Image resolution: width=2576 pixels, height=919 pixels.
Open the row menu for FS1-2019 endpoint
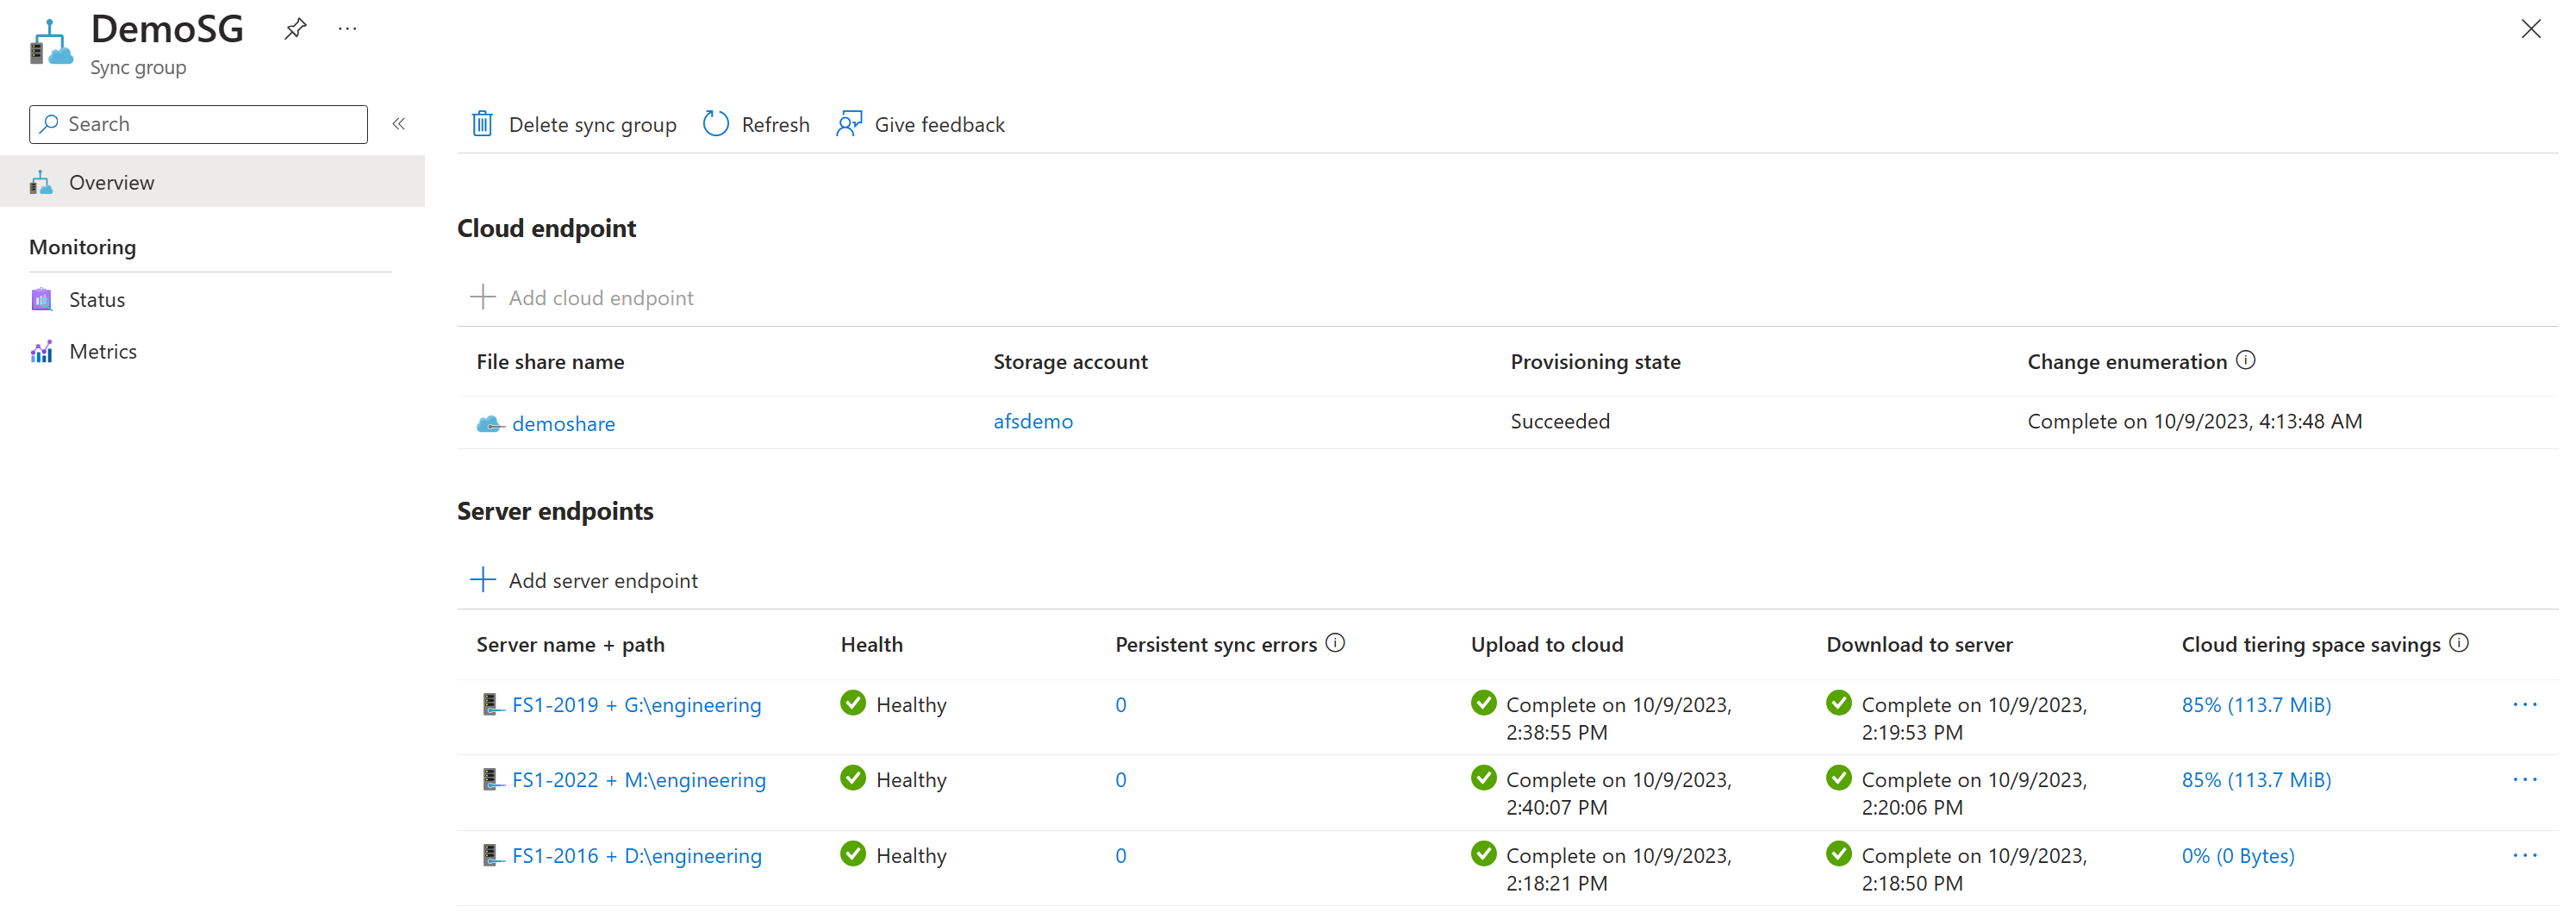tap(2526, 704)
